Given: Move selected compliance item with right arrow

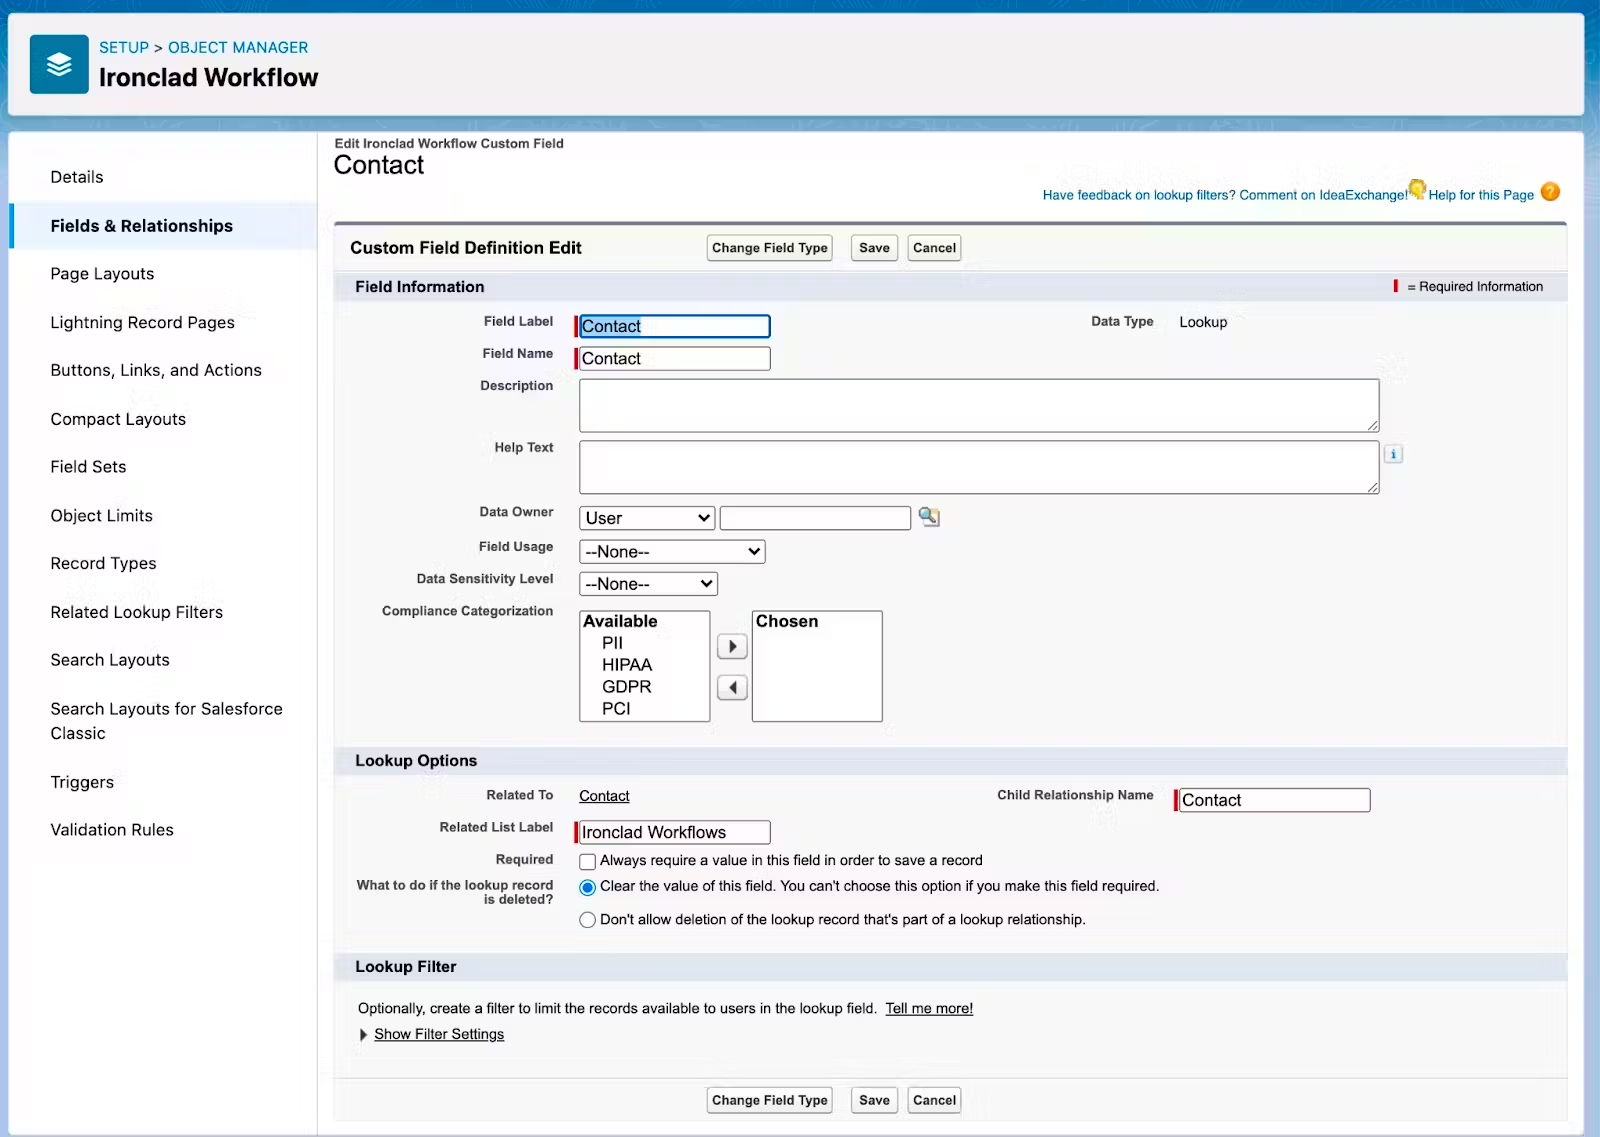Looking at the screenshot, I should coord(731,646).
